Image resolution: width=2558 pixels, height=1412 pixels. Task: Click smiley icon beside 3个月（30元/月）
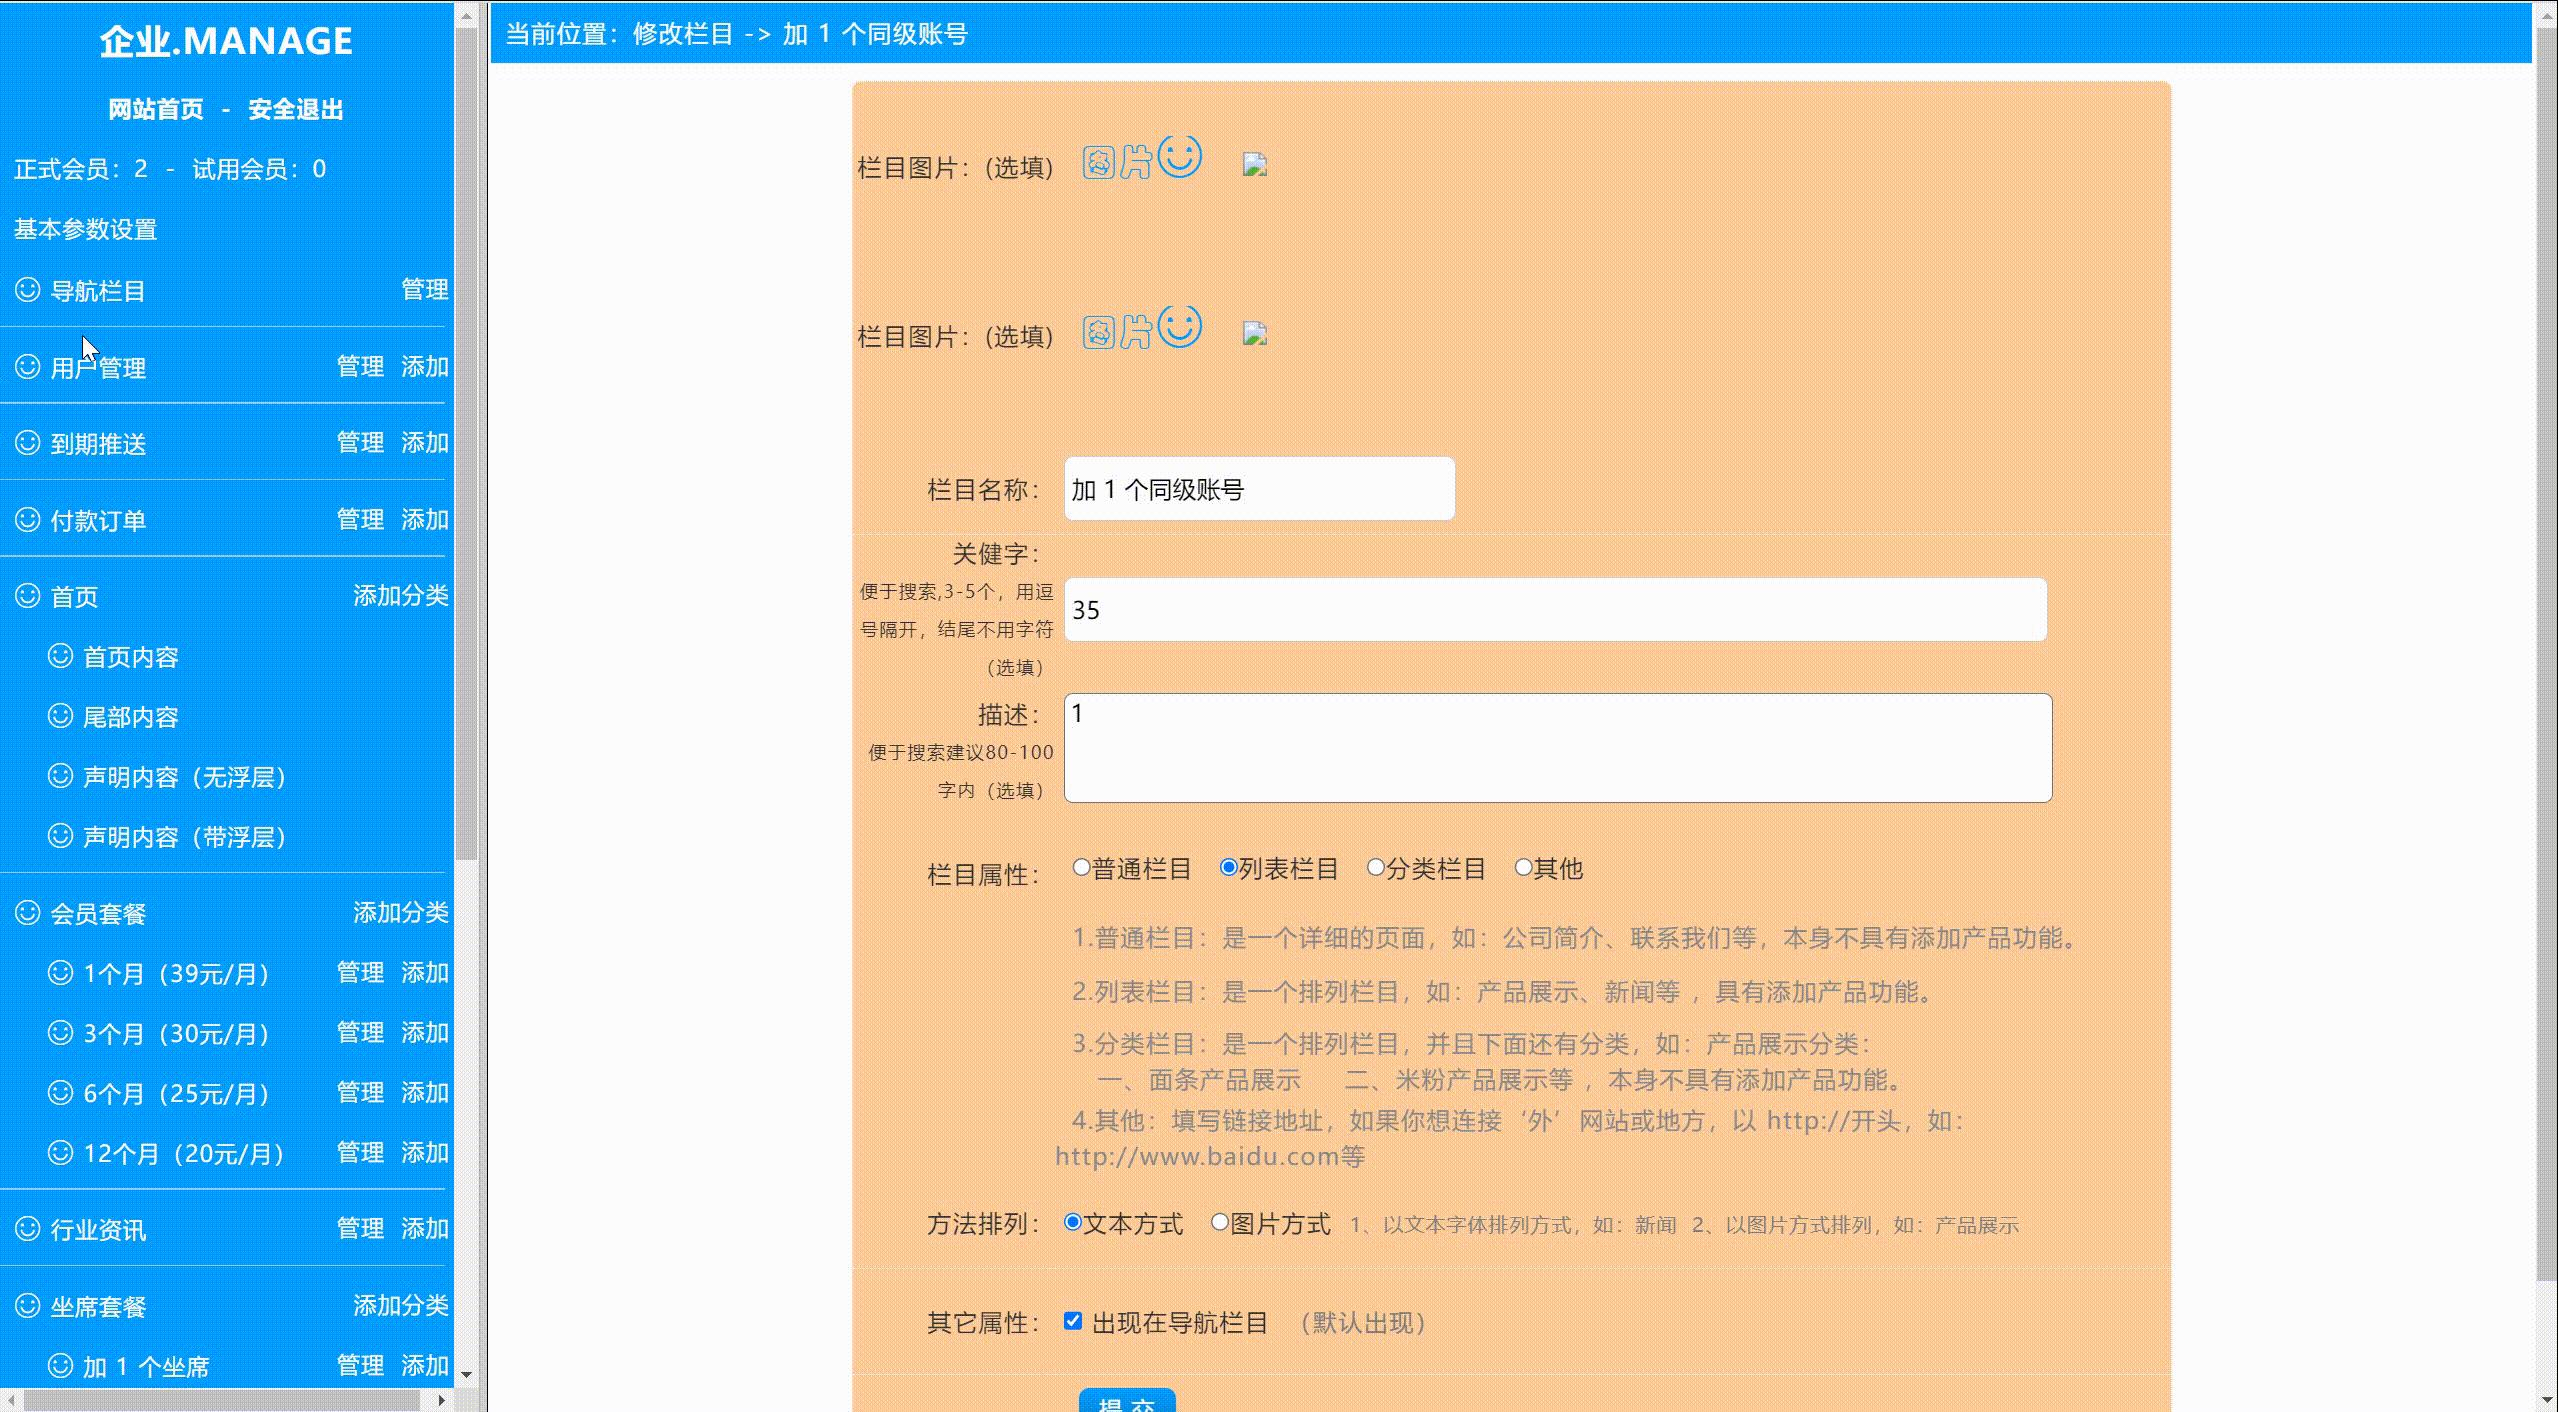click(61, 1033)
